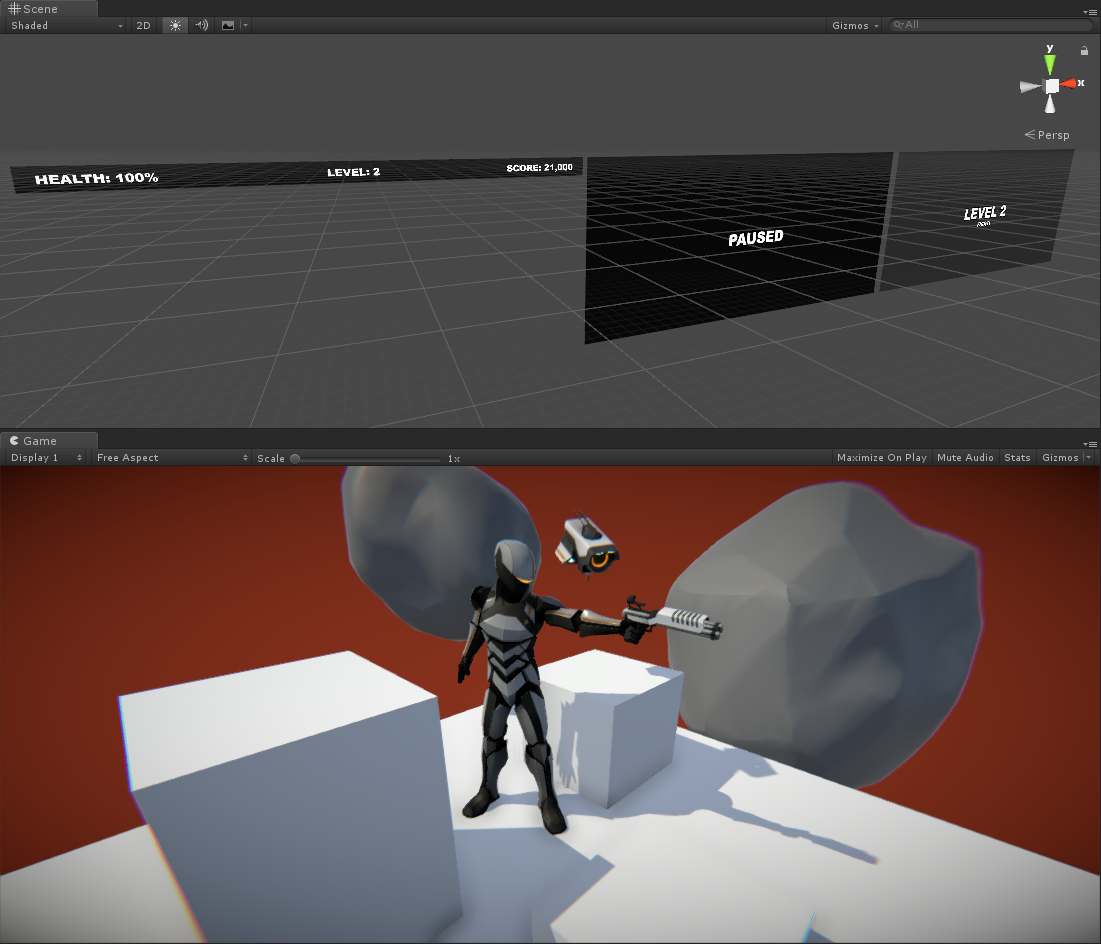Open the Free Aspect dropdown
The height and width of the screenshot is (944, 1101).
point(171,457)
